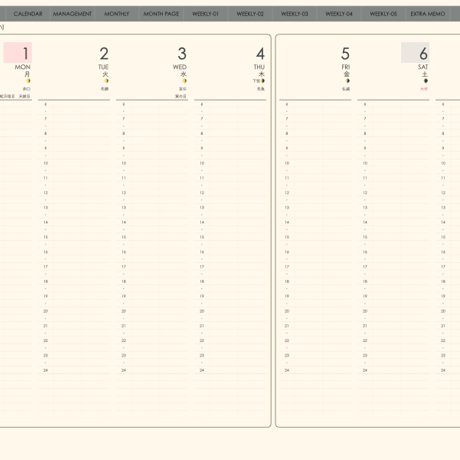This screenshot has height=460, width=460.
Task: Open the EXTRA MEMO tab
Action: (428, 14)
